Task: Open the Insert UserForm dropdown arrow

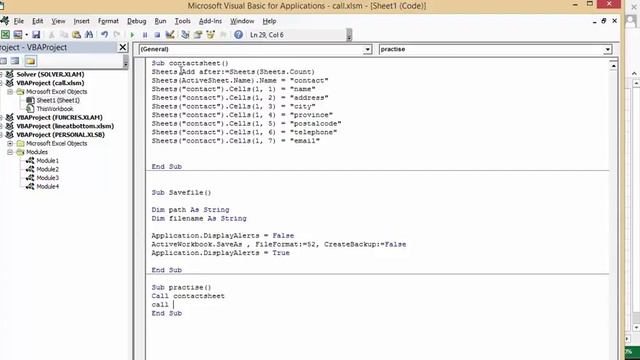Action: [x=26, y=35]
